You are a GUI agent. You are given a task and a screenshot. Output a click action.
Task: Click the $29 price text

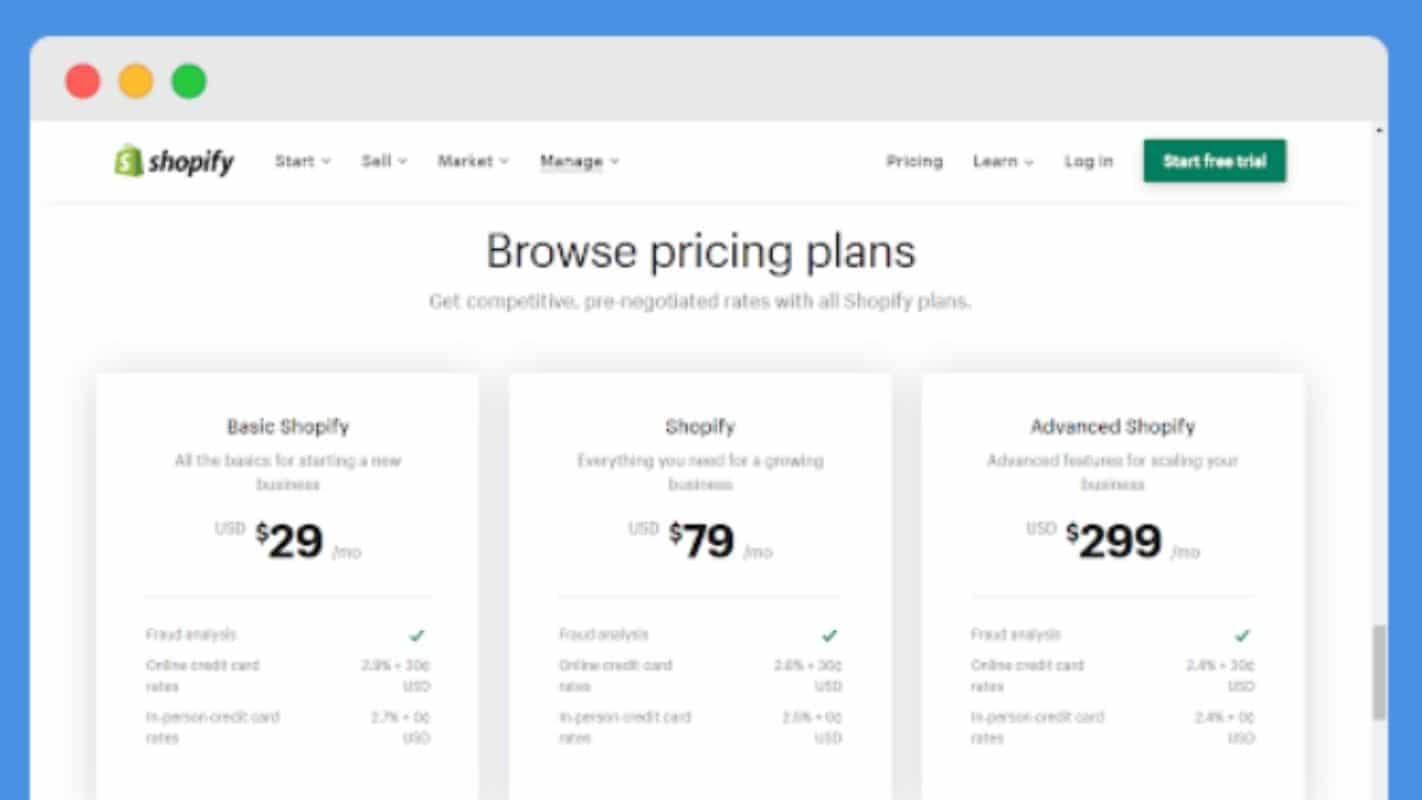point(289,541)
